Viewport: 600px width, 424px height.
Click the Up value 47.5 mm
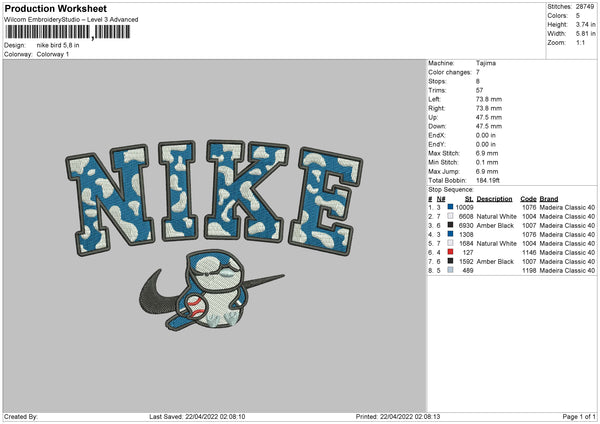tap(489, 117)
